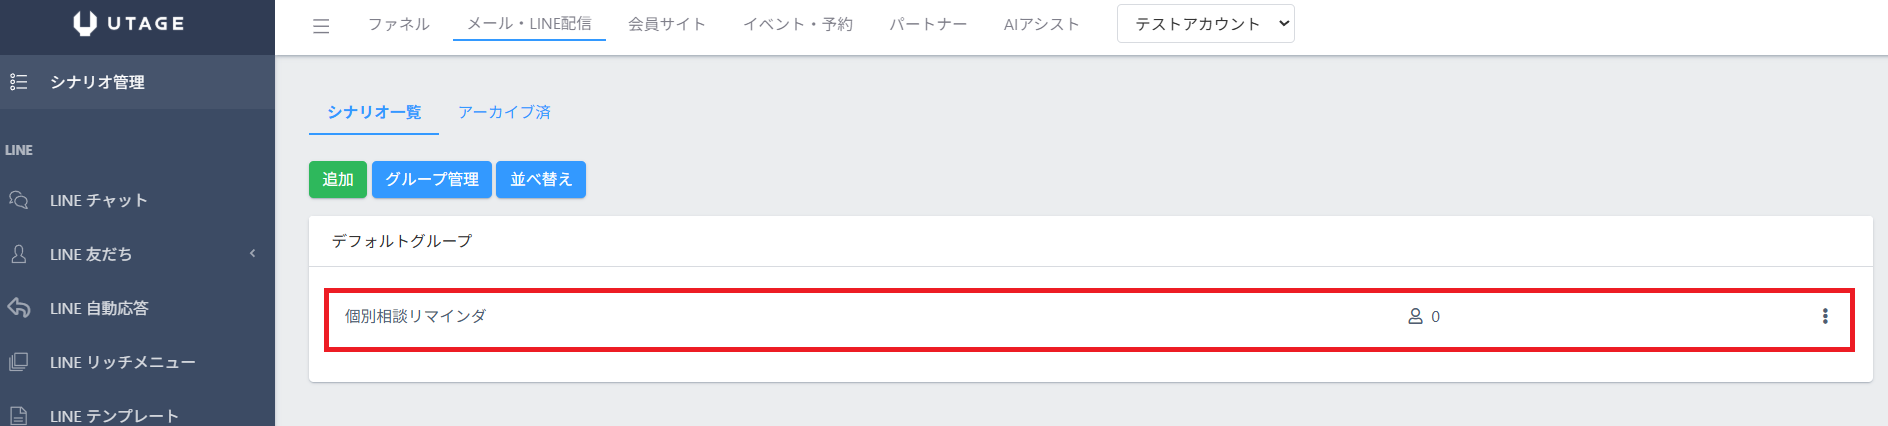Click the 並べ替え button
This screenshot has width=1888, height=426.
(x=541, y=179)
